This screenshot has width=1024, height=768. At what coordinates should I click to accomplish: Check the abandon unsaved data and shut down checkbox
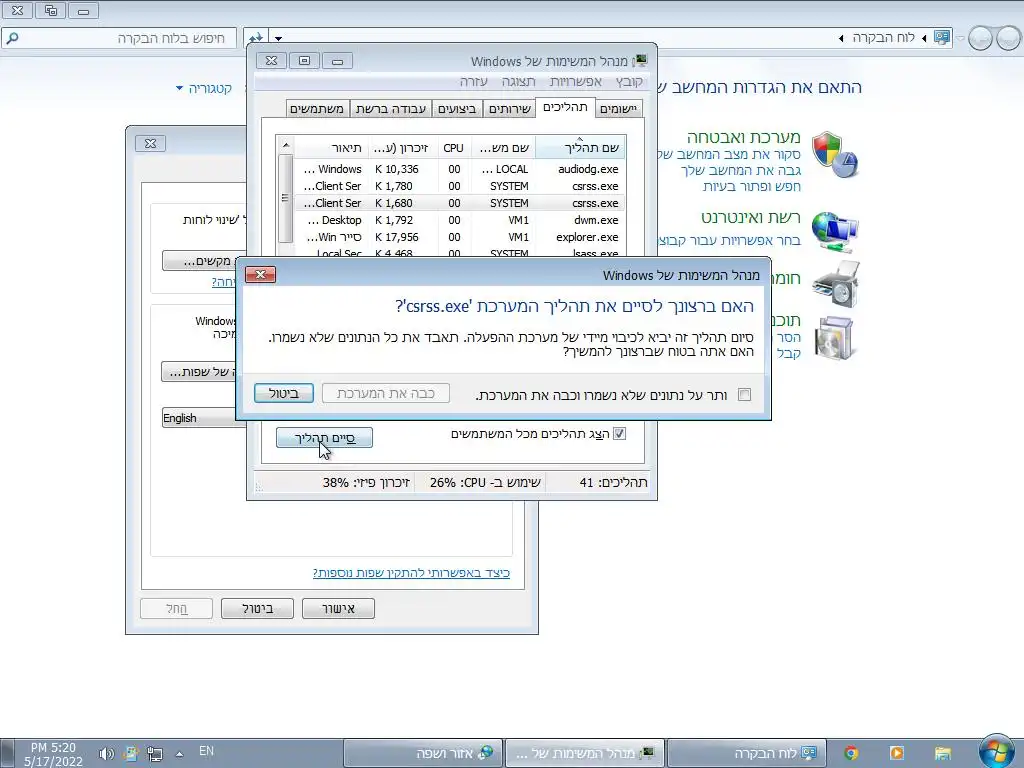(x=744, y=394)
